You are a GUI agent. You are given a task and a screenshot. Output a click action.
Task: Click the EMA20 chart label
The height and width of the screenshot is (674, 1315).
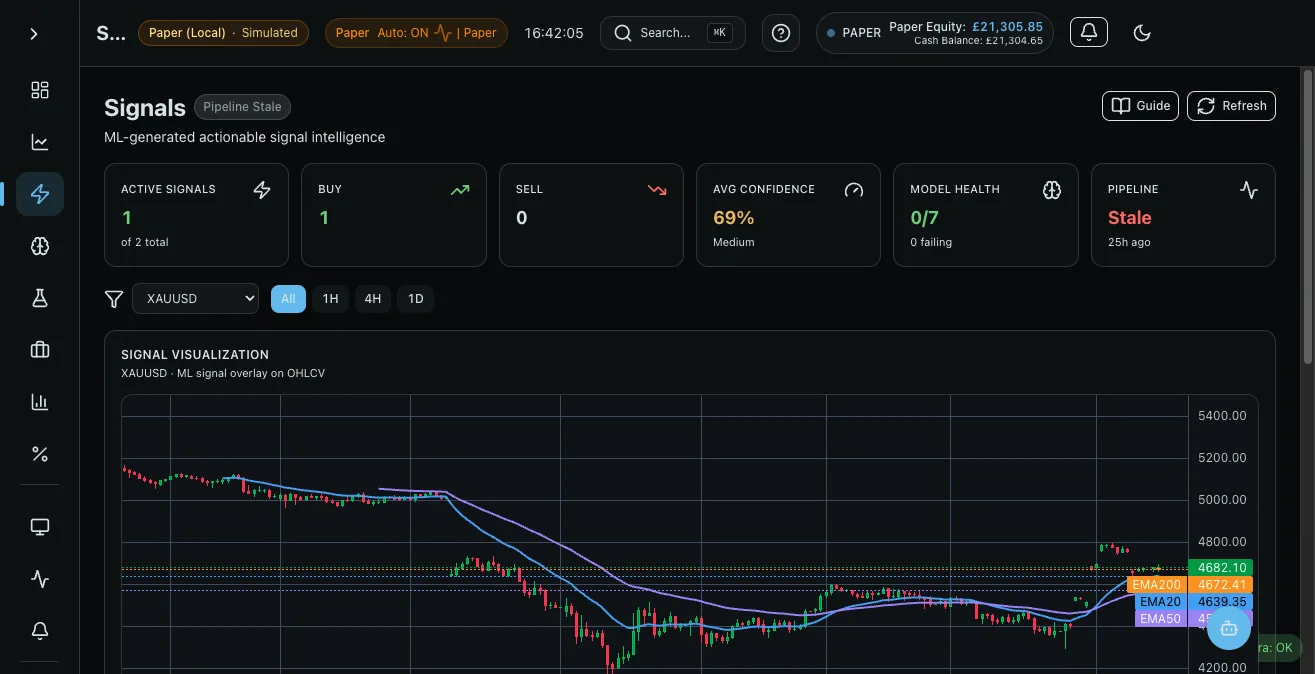[x=1160, y=602]
